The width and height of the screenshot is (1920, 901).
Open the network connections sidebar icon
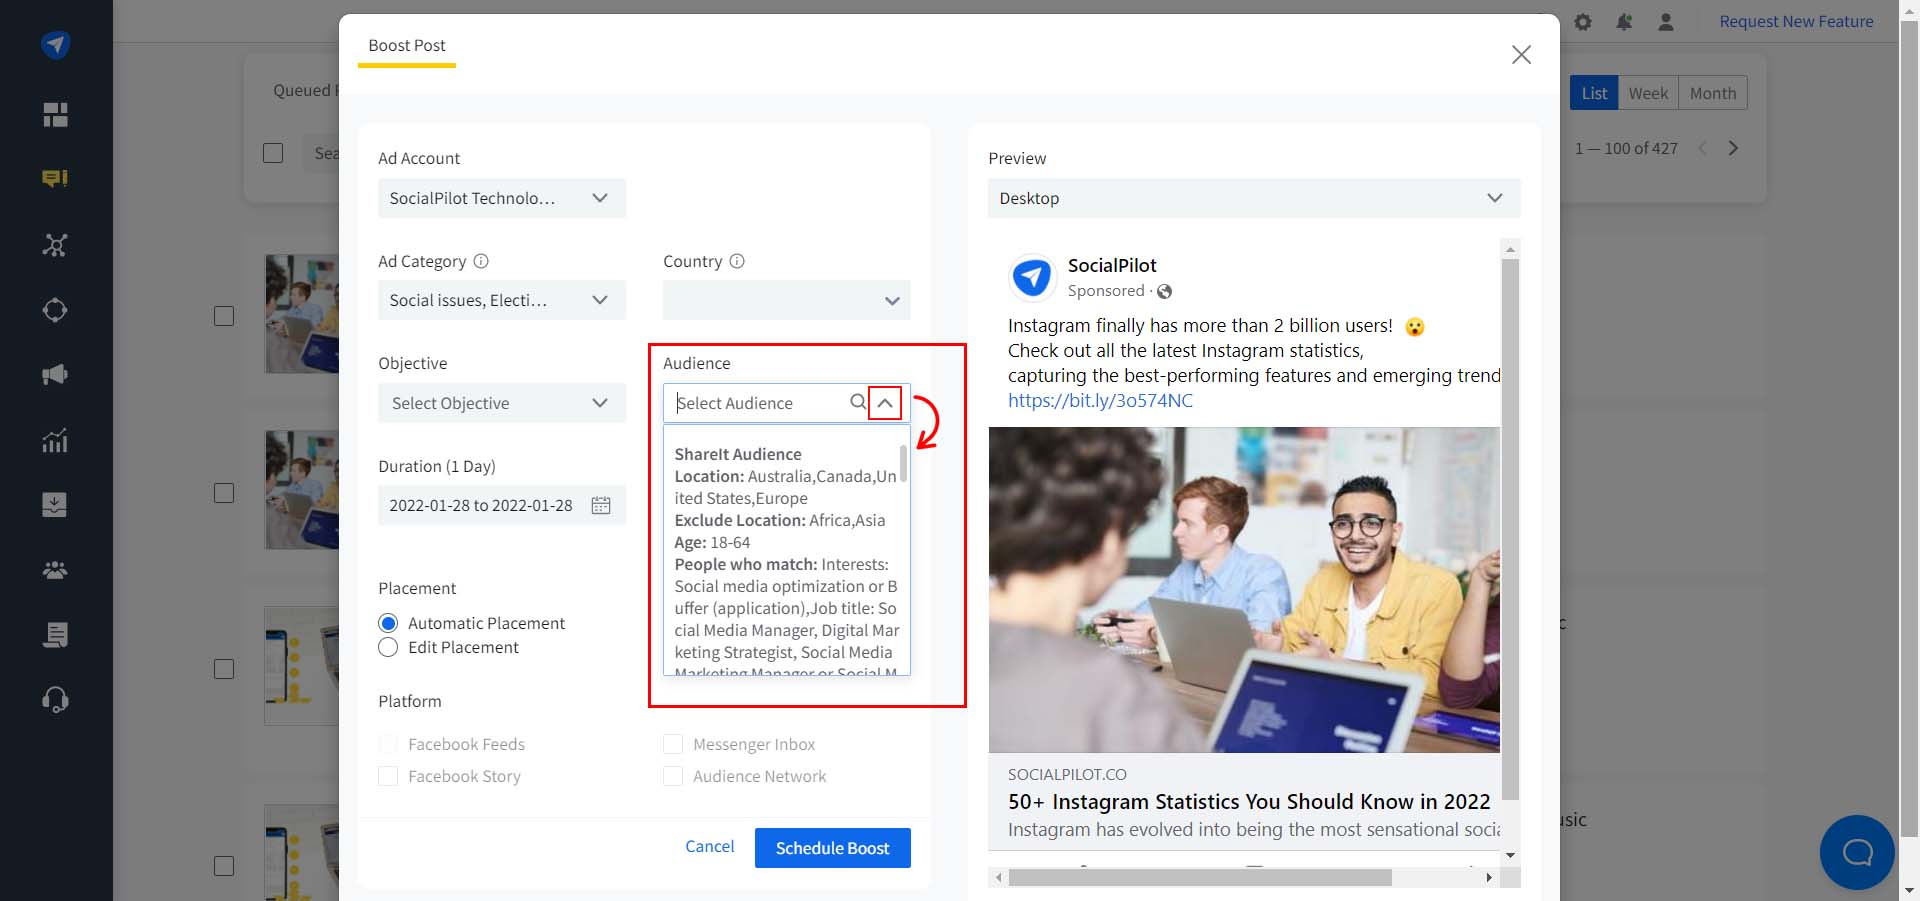click(x=55, y=245)
